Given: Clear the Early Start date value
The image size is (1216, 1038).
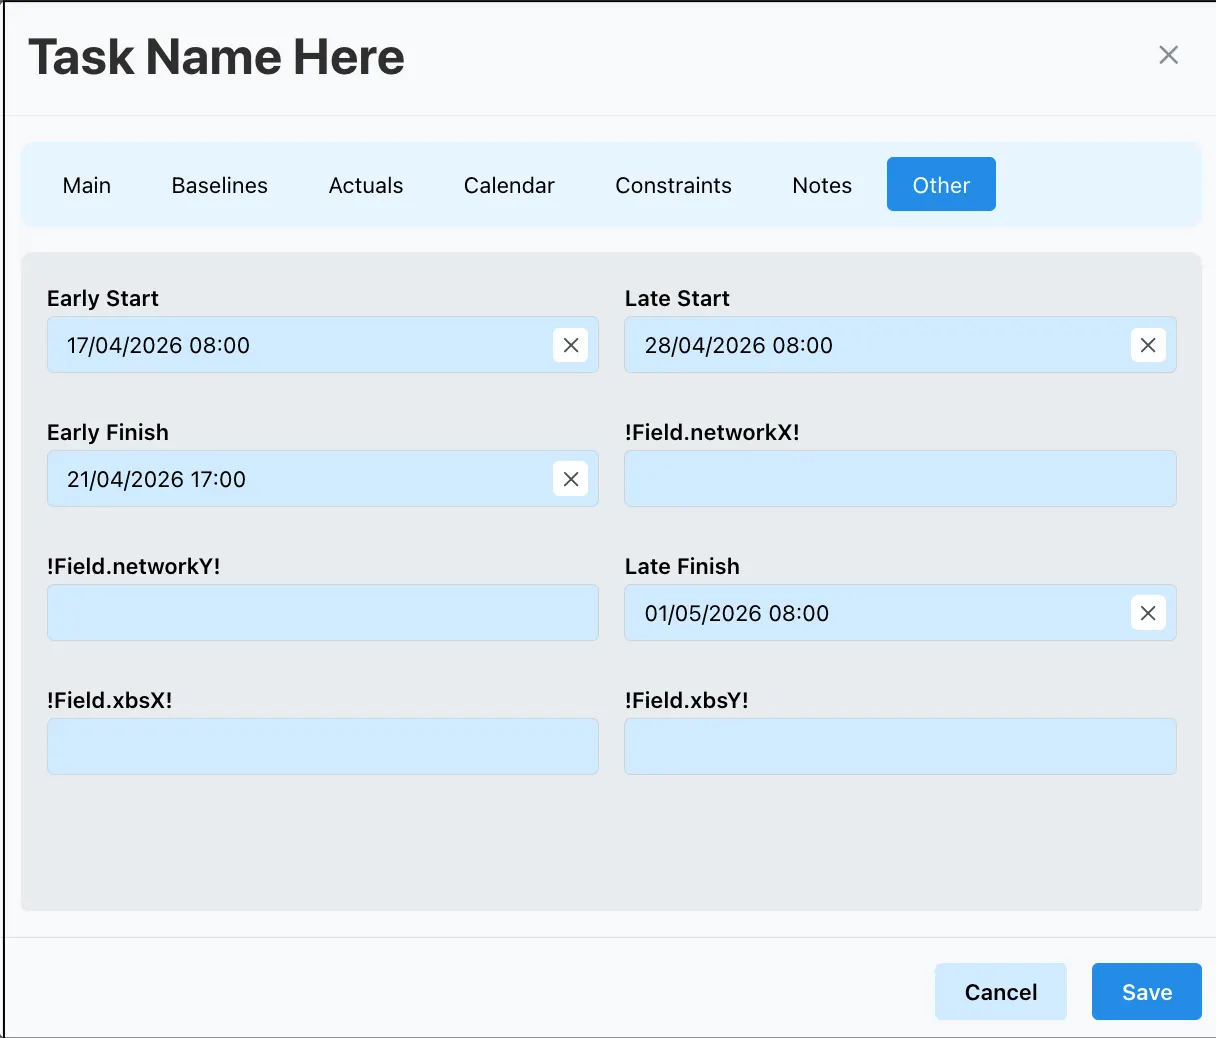Looking at the screenshot, I should pos(571,345).
